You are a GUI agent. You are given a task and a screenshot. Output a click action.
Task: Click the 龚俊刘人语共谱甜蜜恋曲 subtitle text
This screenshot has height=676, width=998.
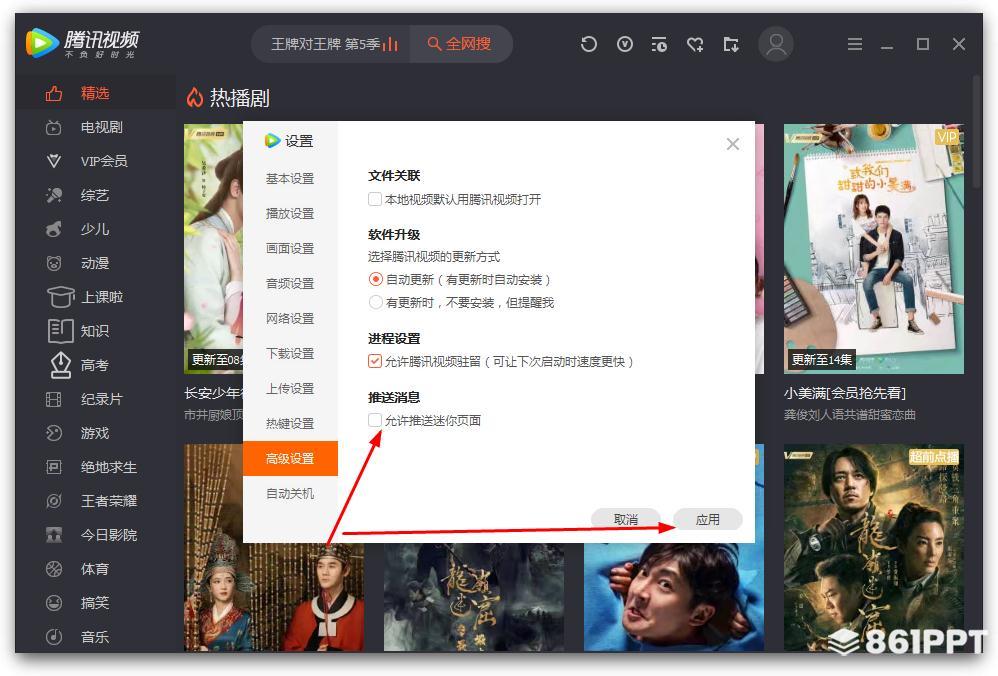tap(850, 414)
